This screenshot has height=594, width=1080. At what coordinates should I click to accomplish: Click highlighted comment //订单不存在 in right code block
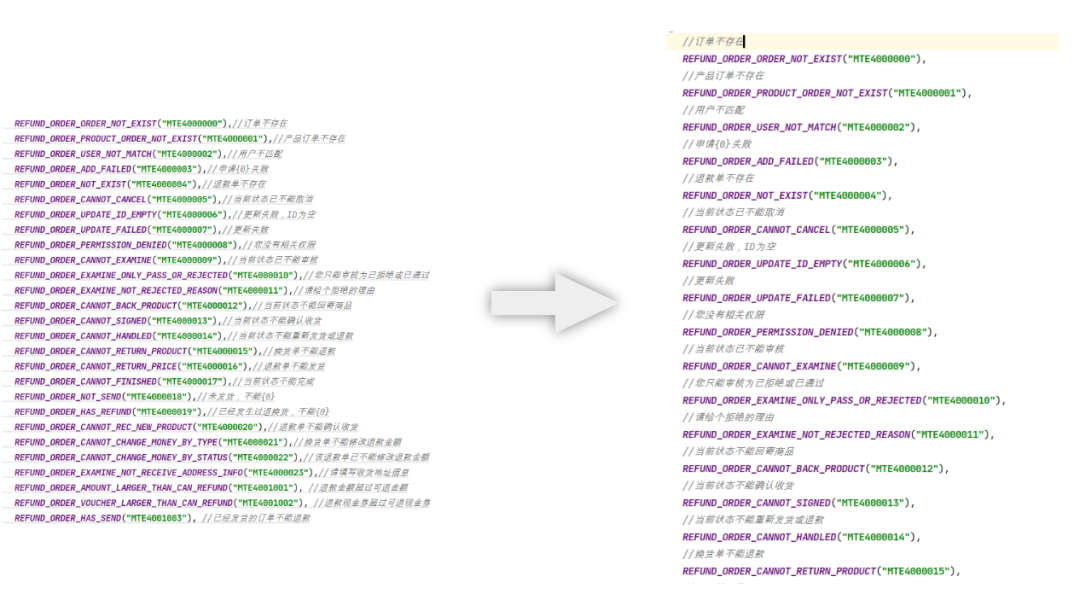pyautogui.click(x=714, y=41)
